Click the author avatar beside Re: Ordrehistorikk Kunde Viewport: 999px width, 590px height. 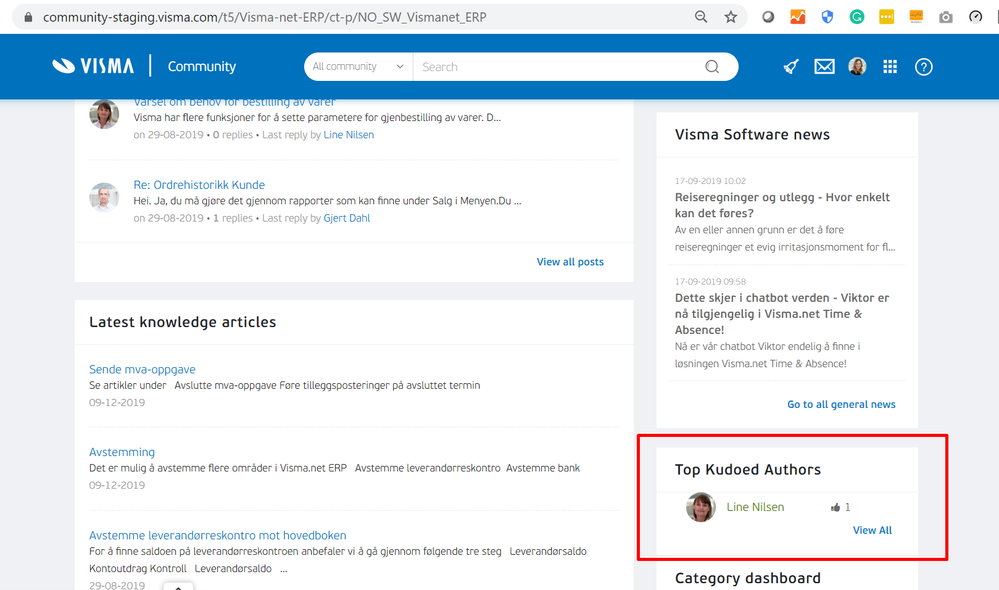pos(104,197)
